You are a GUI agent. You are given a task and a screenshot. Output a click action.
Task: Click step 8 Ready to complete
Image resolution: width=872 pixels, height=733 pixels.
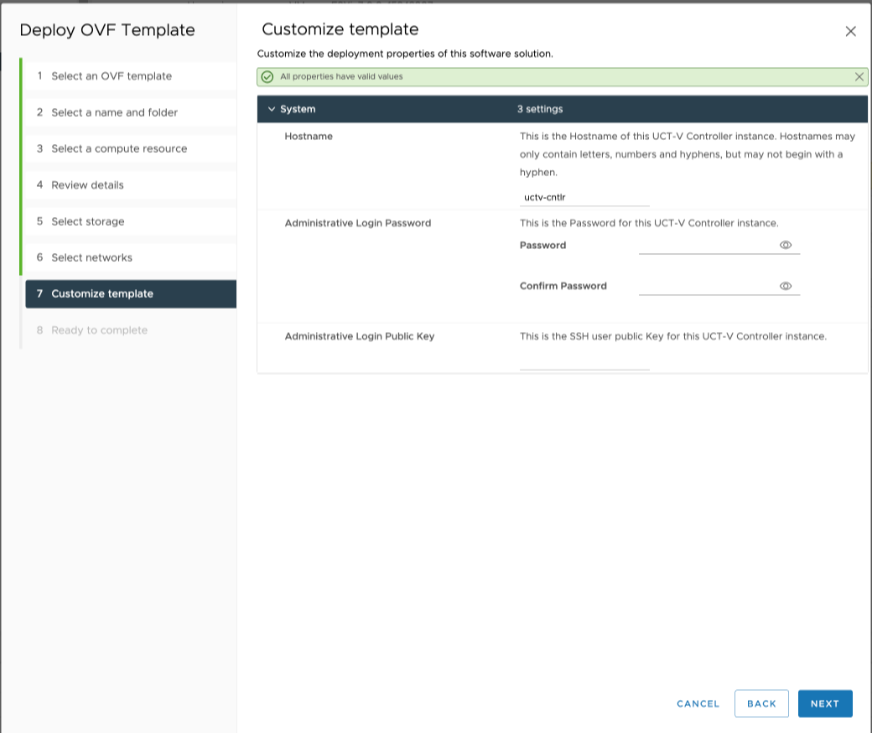[x=99, y=330]
